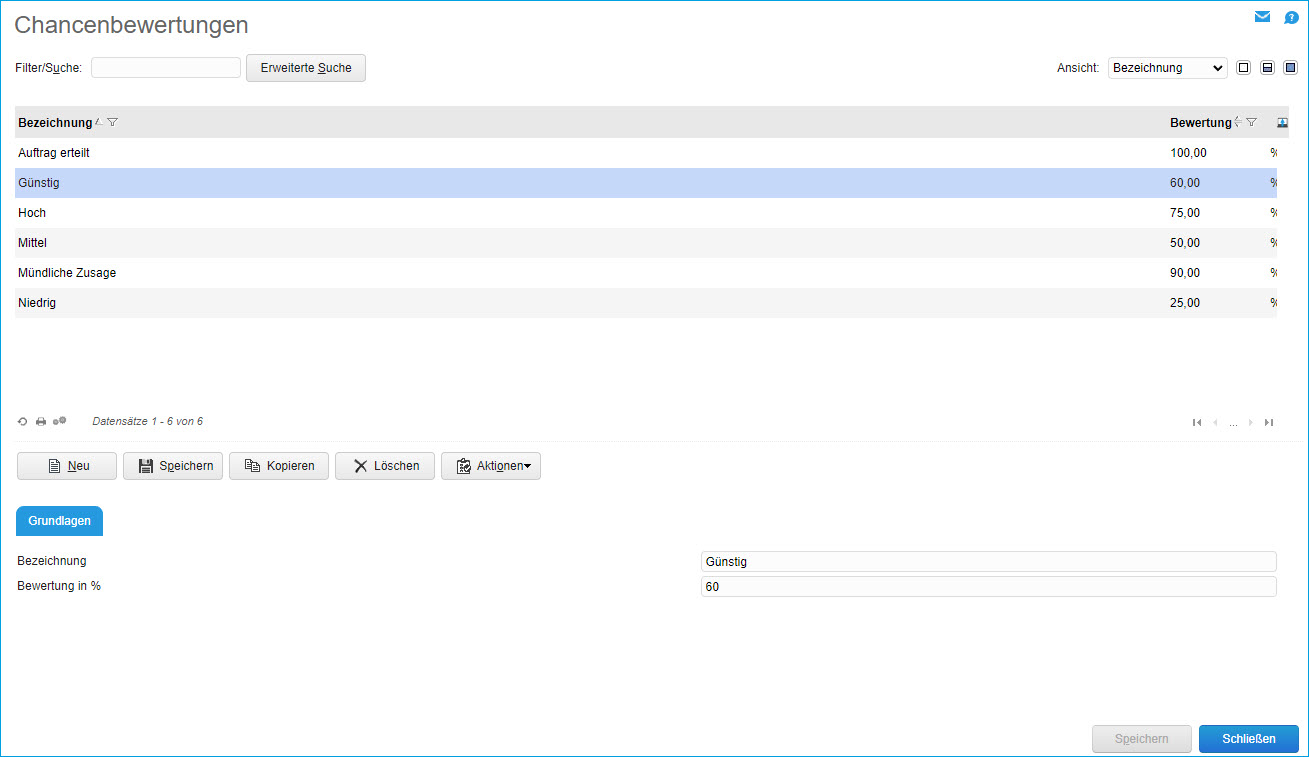Go to the previous page of records

click(1215, 423)
